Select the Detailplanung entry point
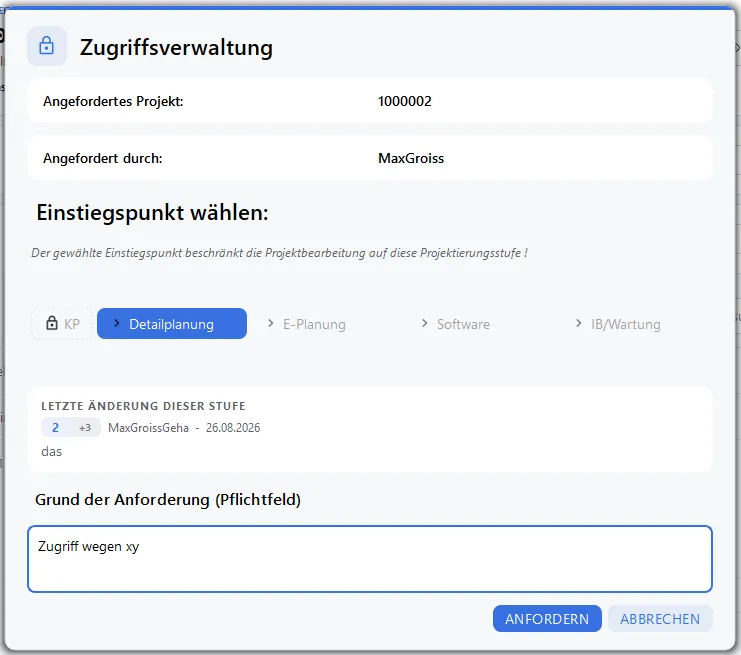Image resolution: width=741 pixels, height=655 pixels. click(172, 324)
